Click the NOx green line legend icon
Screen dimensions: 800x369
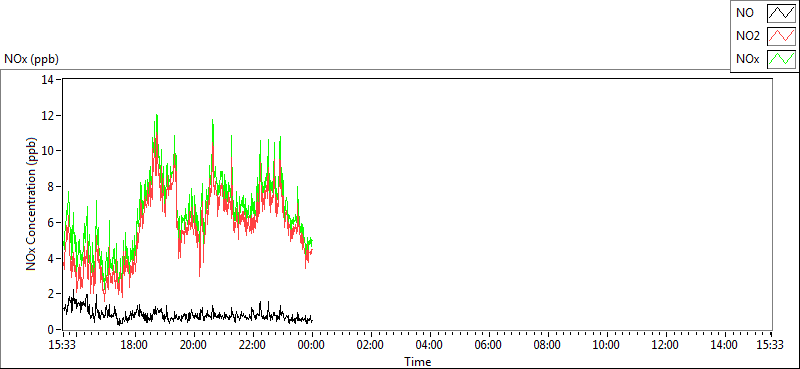tap(781, 59)
